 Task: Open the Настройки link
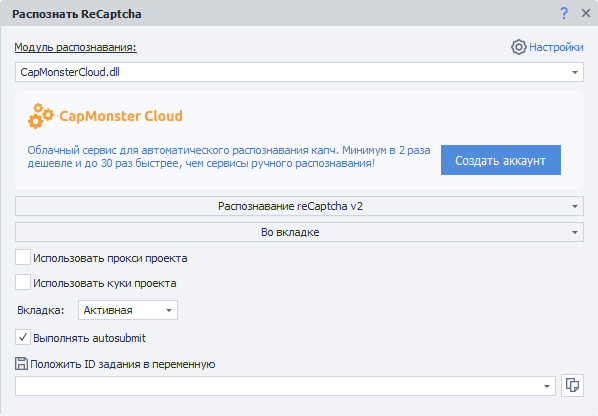coord(556,47)
